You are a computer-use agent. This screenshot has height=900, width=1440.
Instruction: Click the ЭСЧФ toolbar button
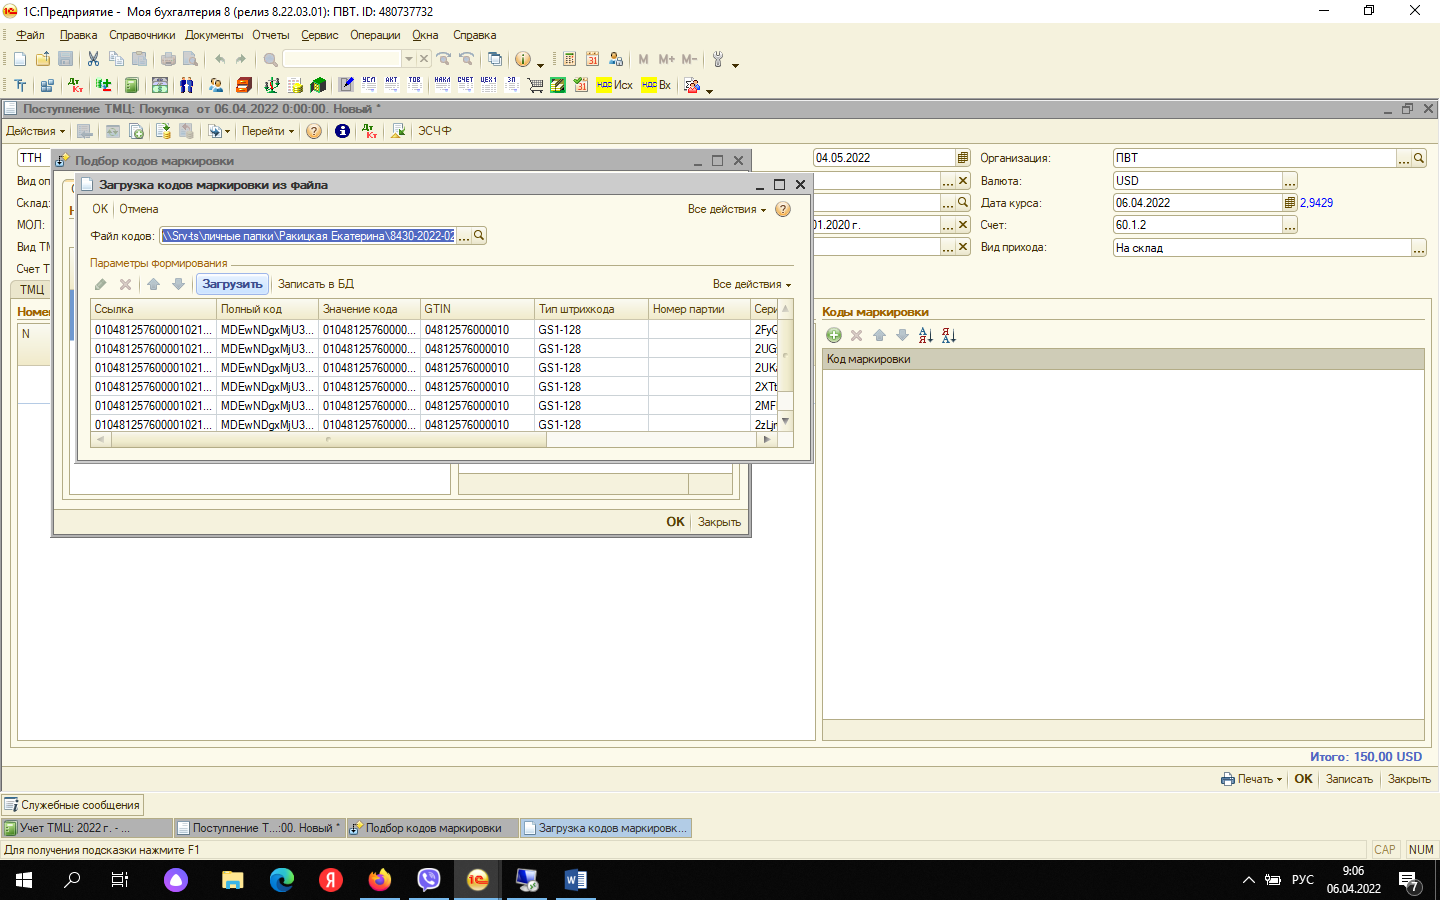point(434,131)
